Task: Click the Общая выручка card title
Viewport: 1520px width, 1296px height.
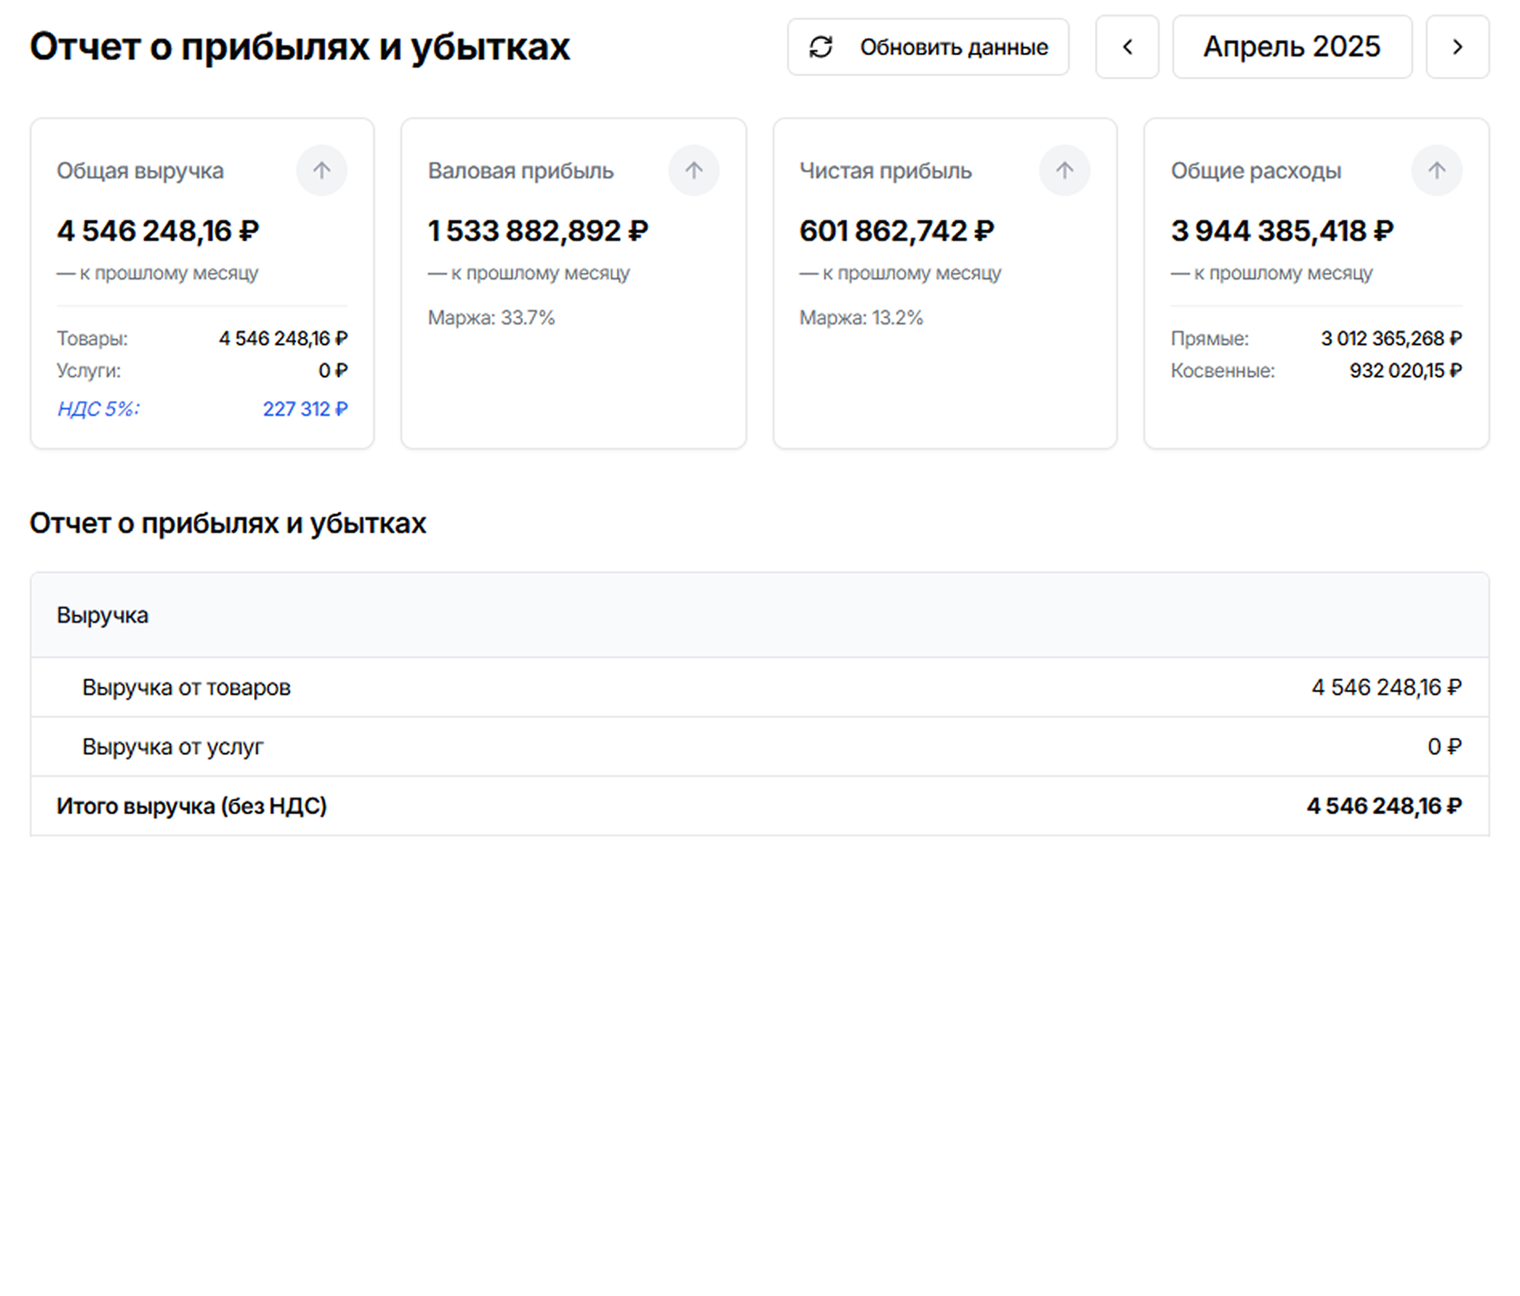Action: (x=140, y=171)
